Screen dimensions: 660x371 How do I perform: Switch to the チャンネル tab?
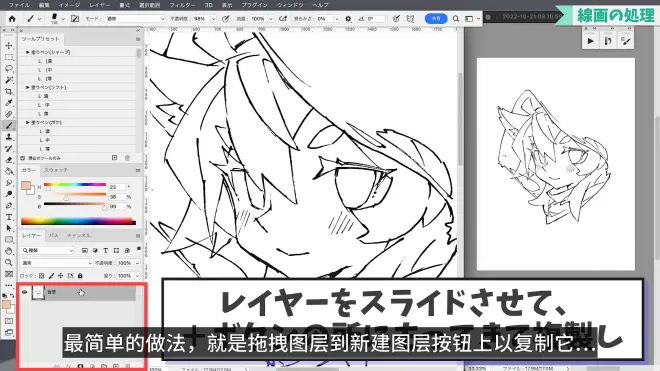click(x=79, y=236)
